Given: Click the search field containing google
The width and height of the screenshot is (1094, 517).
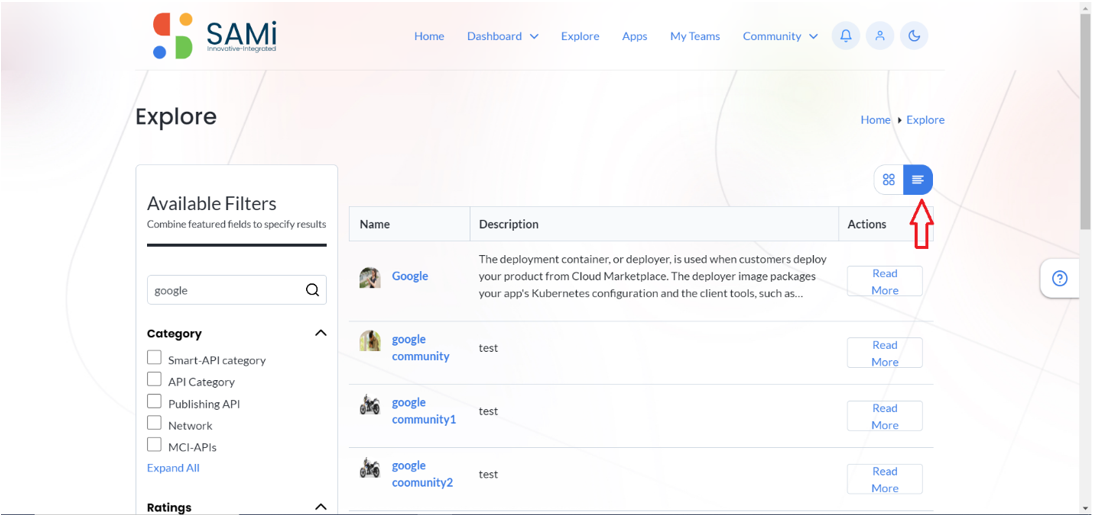Looking at the screenshot, I should pyautogui.click(x=237, y=290).
